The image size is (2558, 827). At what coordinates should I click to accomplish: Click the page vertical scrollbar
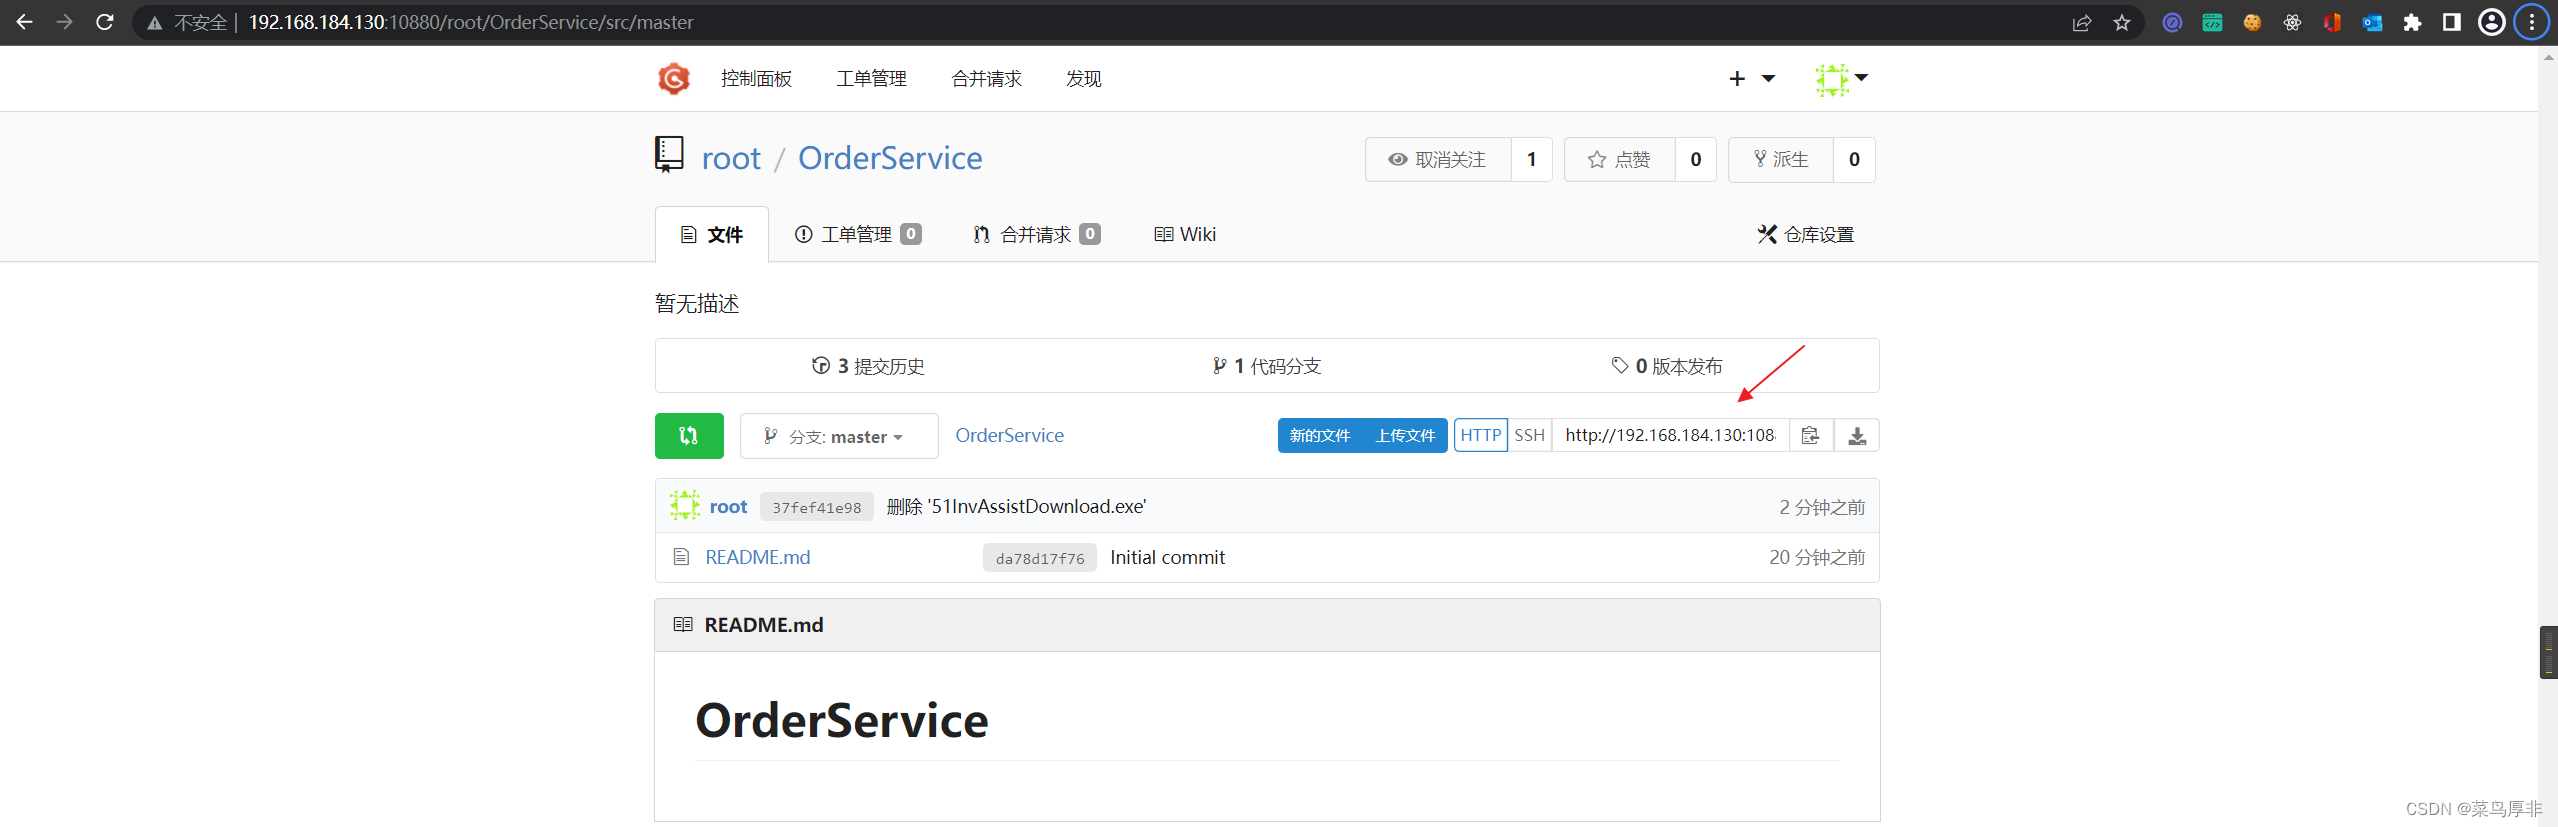pyautogui.click(x=2548, y=436)
